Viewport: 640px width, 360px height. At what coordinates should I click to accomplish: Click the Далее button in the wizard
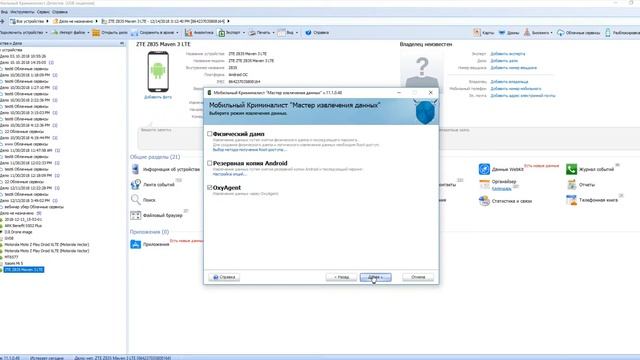click(x=376, y=277)
